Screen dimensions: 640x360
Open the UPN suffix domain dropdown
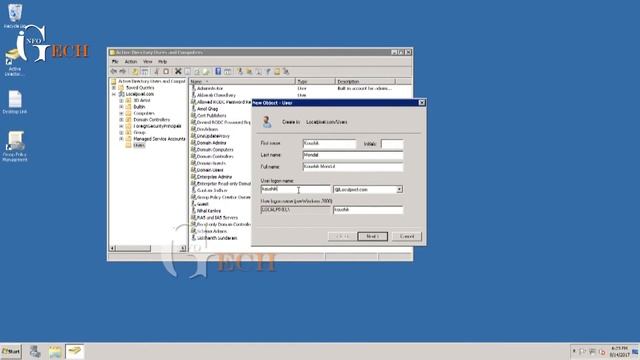399,189
